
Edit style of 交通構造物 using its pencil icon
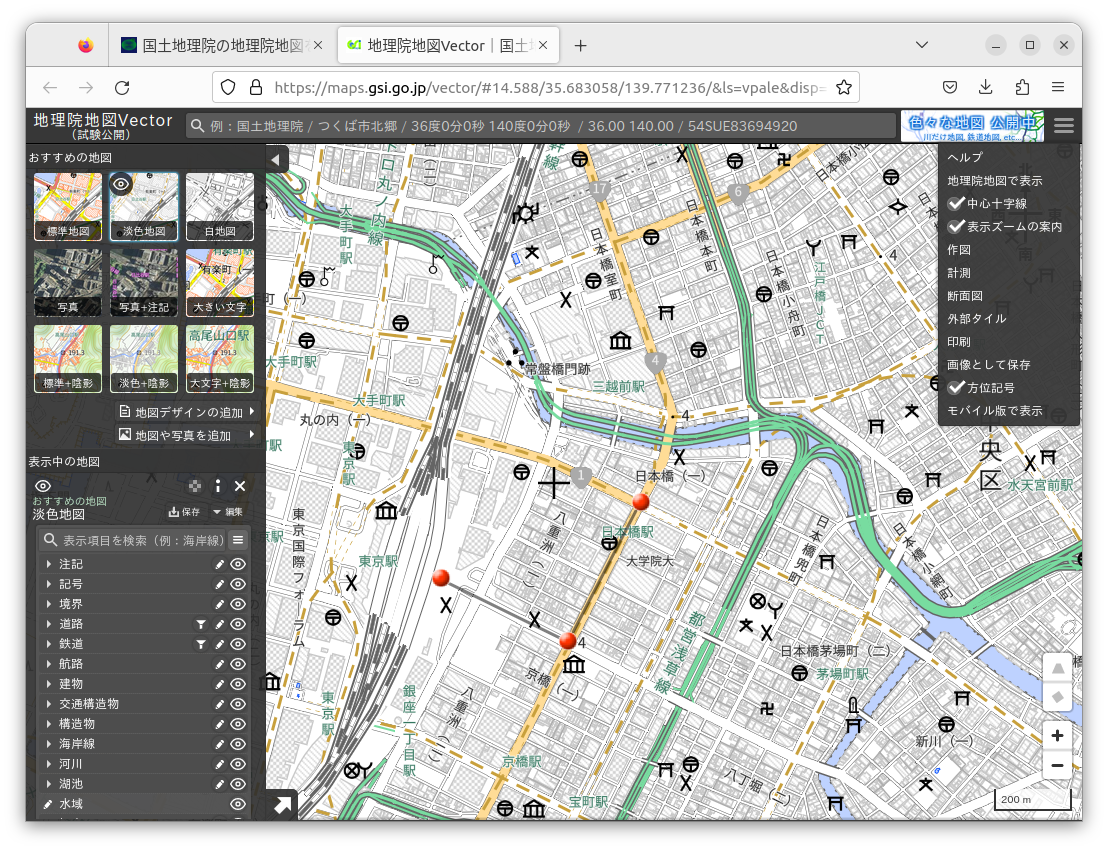(220, 704)
